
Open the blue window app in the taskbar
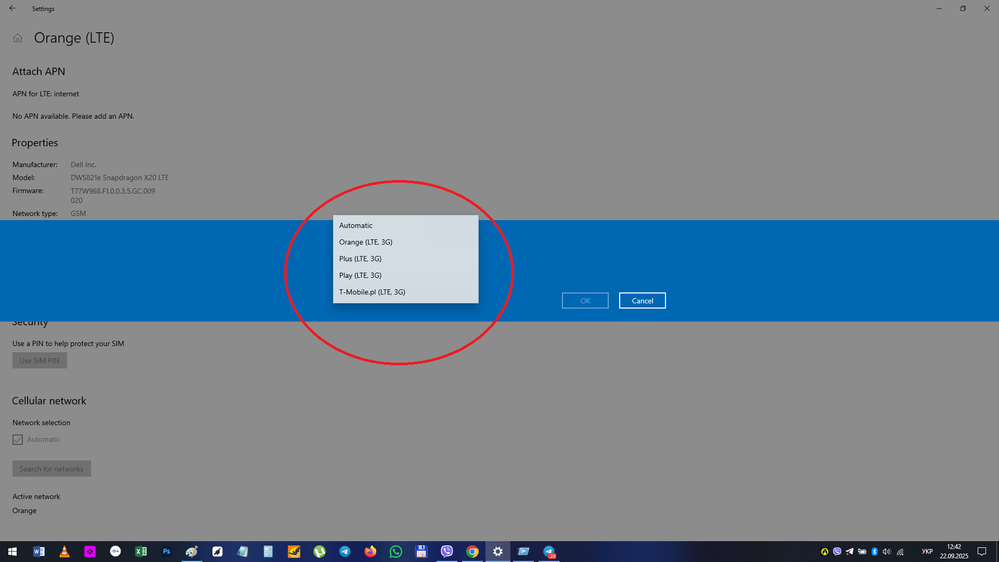pyautogui.click(x=523, y=552)
